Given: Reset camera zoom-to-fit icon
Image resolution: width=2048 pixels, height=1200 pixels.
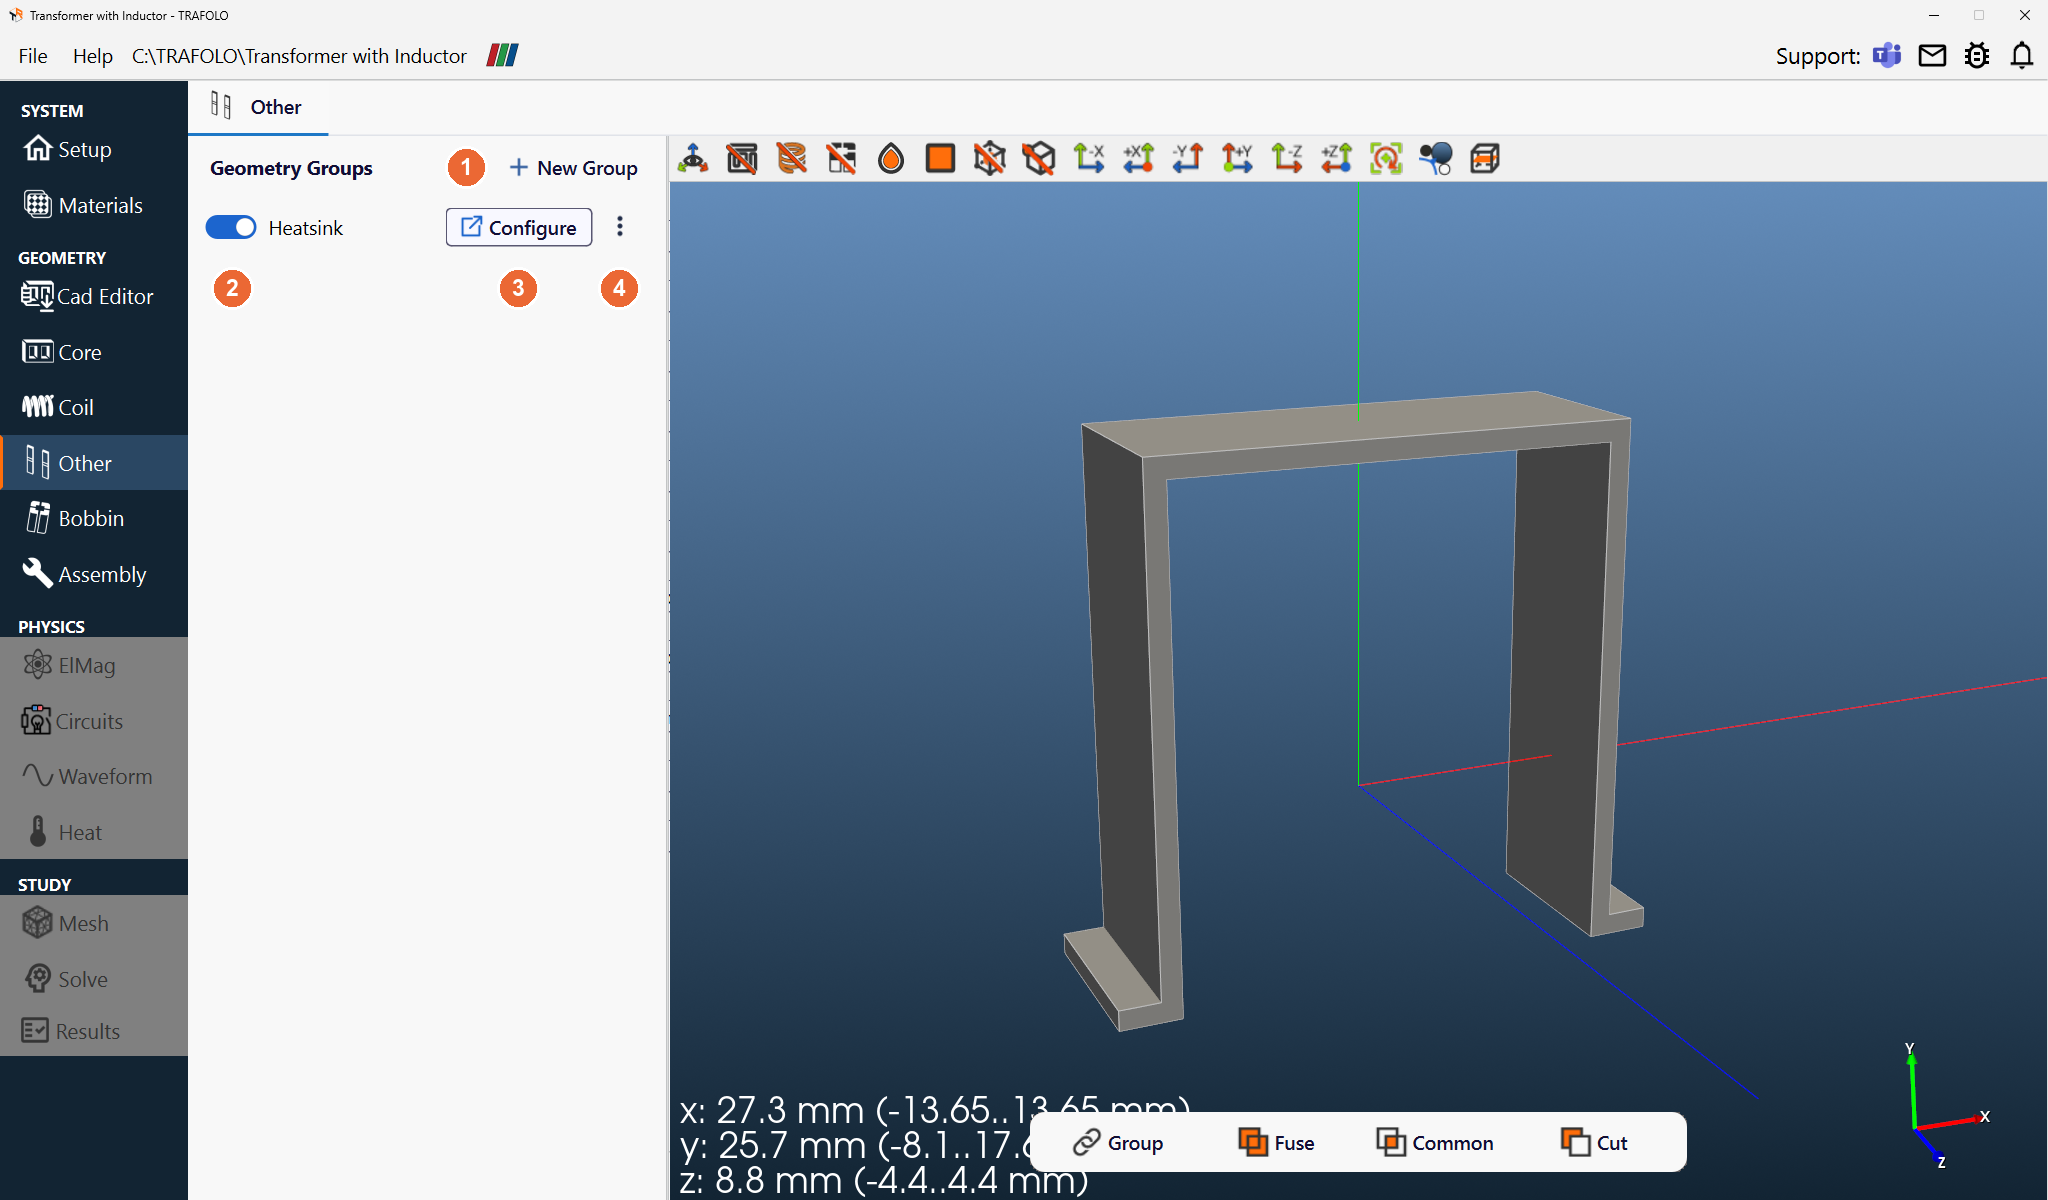Looking at the screenshot, I should tap(1386, 158).
